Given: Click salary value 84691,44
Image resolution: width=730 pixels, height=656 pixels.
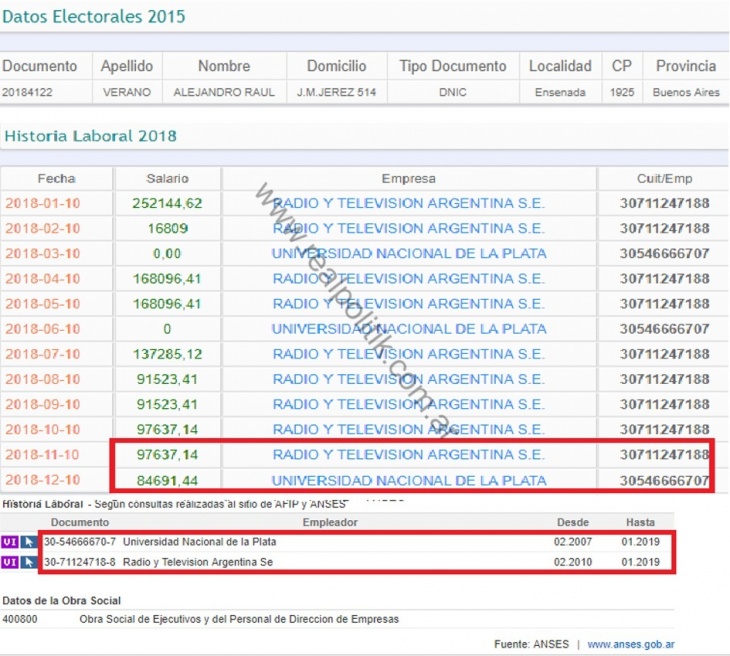Looking at the screenshot, I should (x=167, y=480).
